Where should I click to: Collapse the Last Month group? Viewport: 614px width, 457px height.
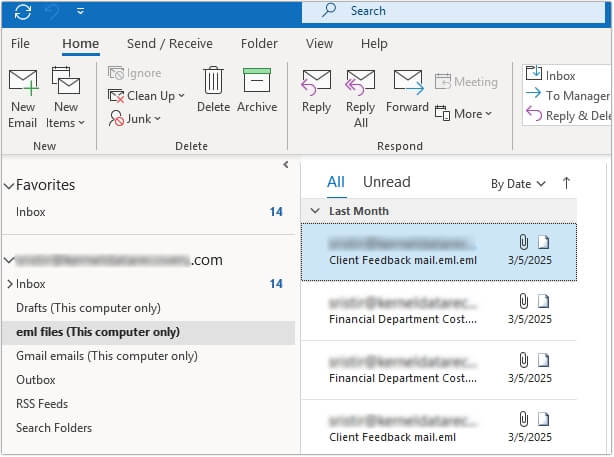[x=315, y=211]
